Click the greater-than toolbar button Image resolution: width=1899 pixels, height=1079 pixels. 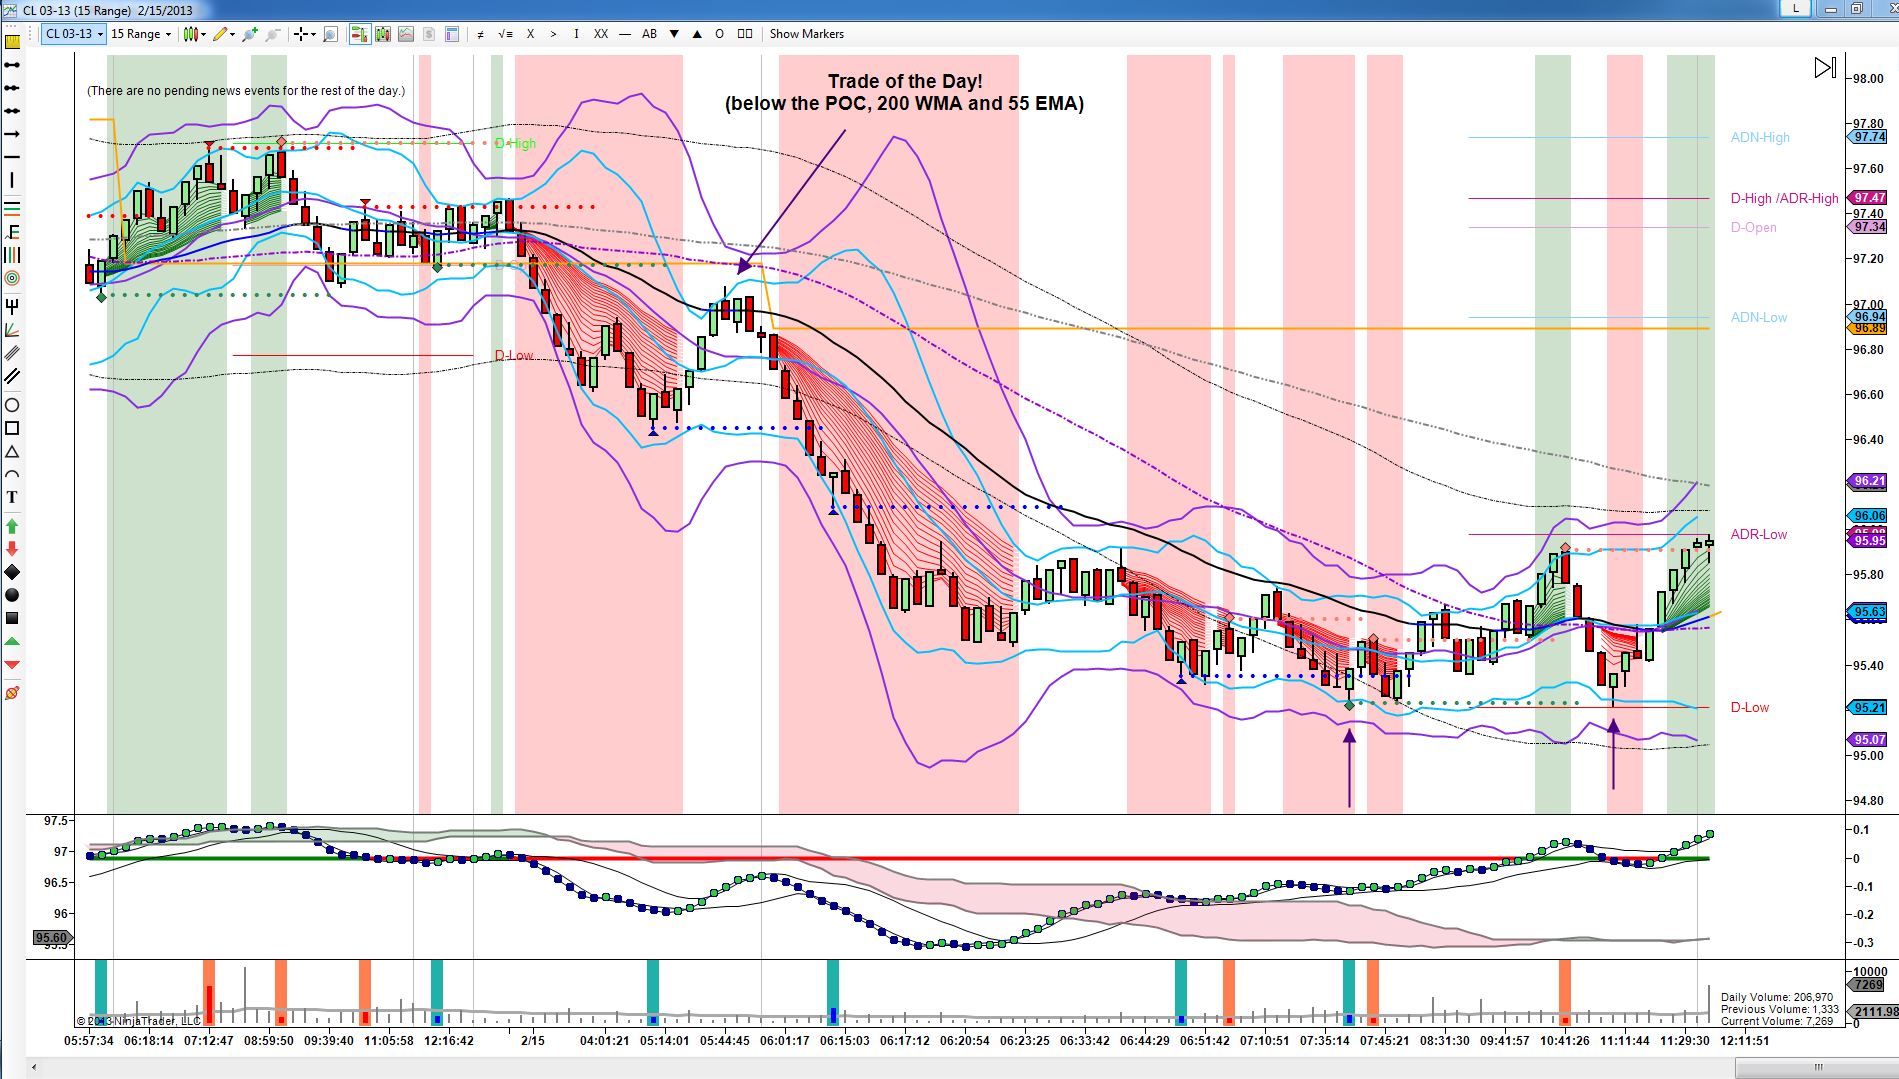click(553, 34)
